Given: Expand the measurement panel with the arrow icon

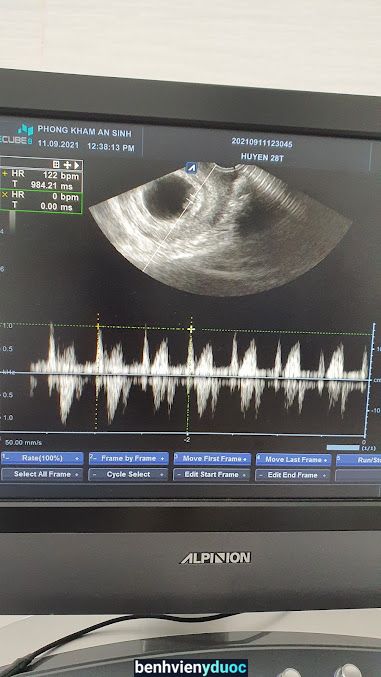Looking at the screenshot, I should tap(77, 165).
